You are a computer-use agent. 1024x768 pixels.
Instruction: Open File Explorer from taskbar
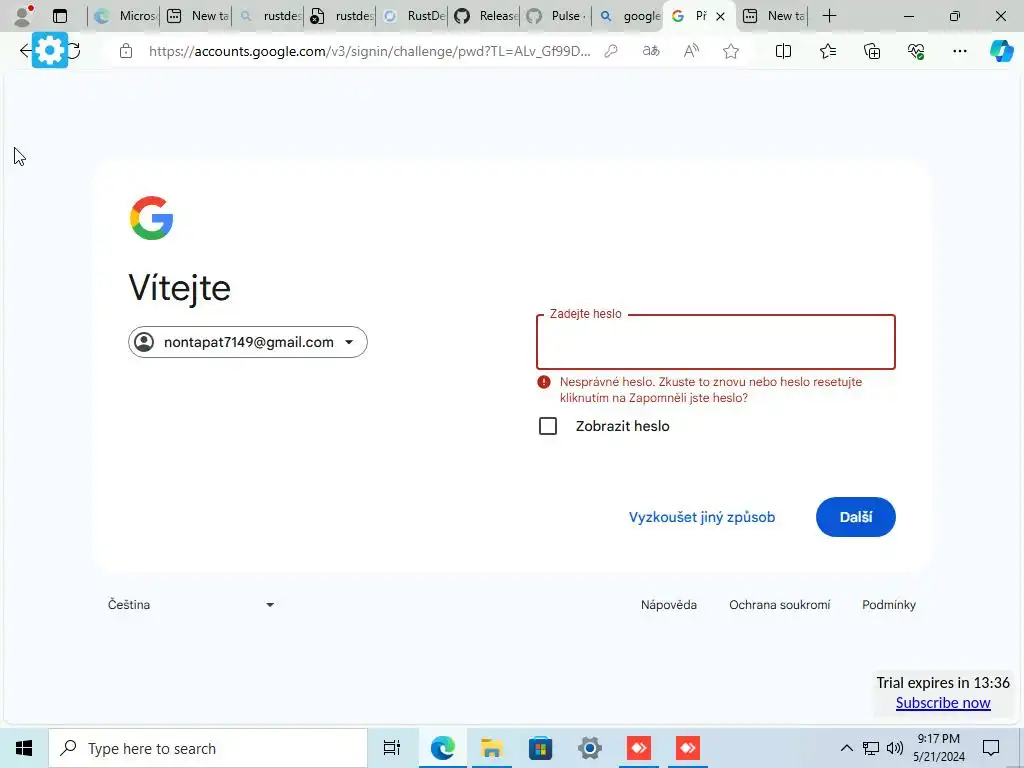pos(491,748)
